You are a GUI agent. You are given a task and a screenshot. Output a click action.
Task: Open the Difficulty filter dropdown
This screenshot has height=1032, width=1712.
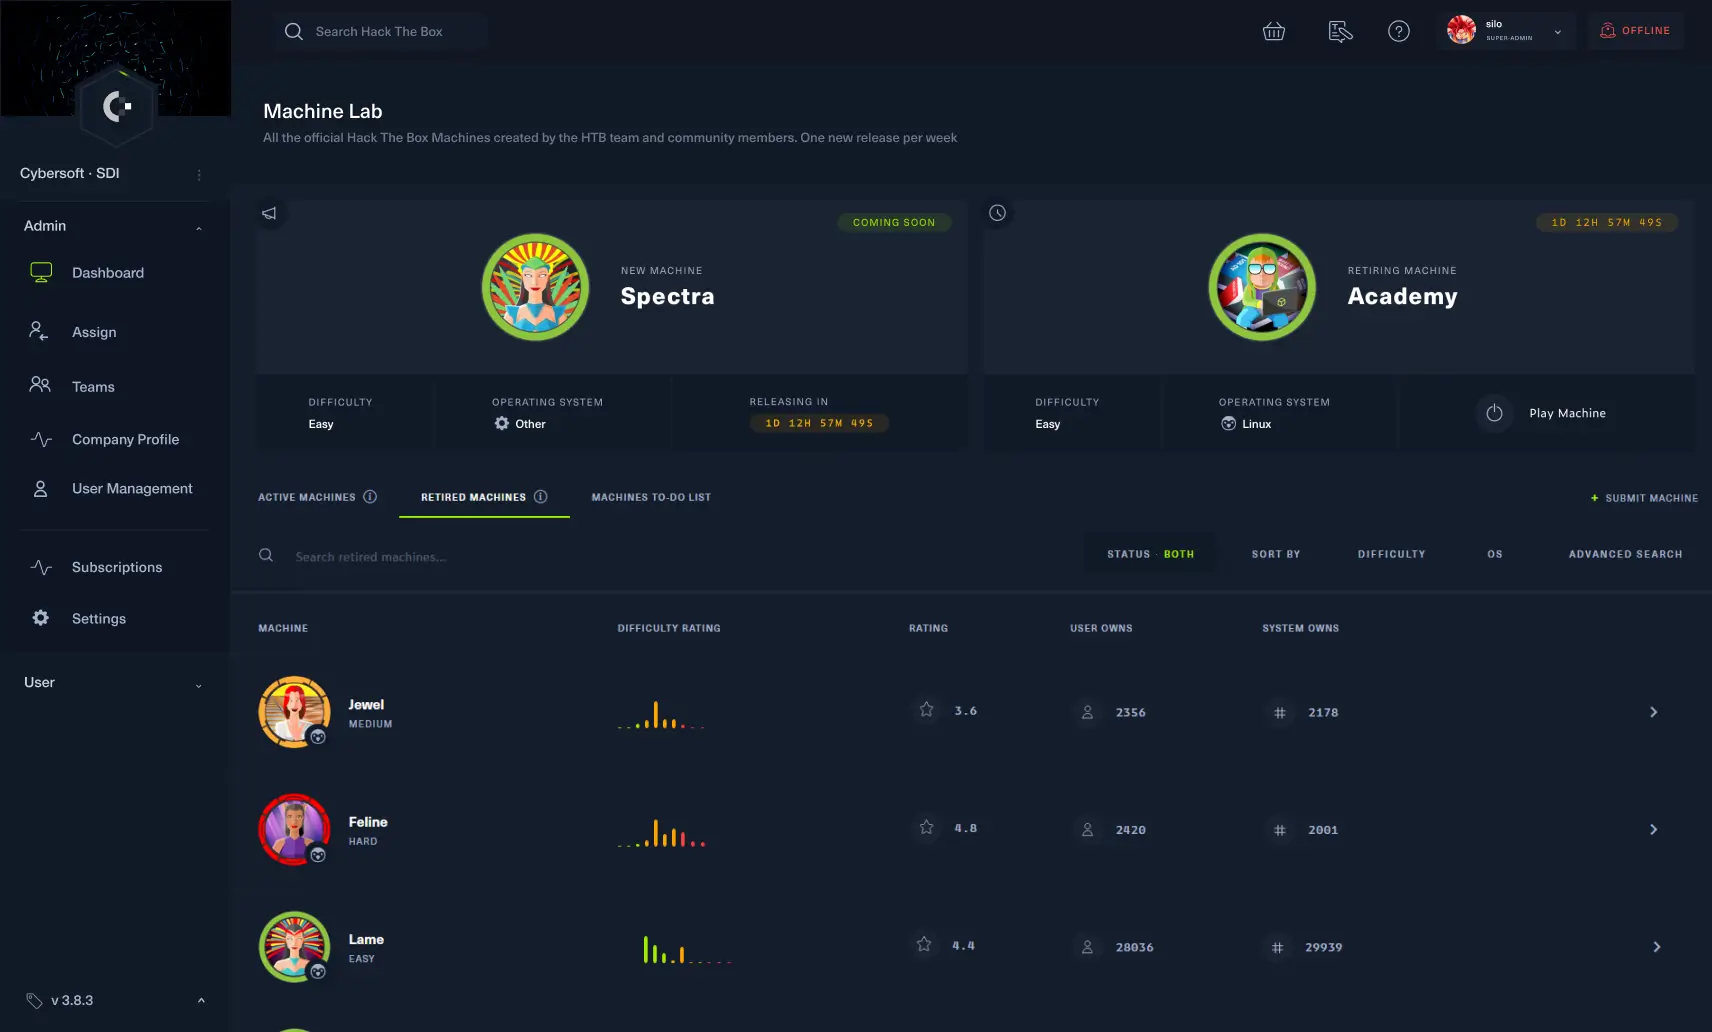(x=1391, y=554)
